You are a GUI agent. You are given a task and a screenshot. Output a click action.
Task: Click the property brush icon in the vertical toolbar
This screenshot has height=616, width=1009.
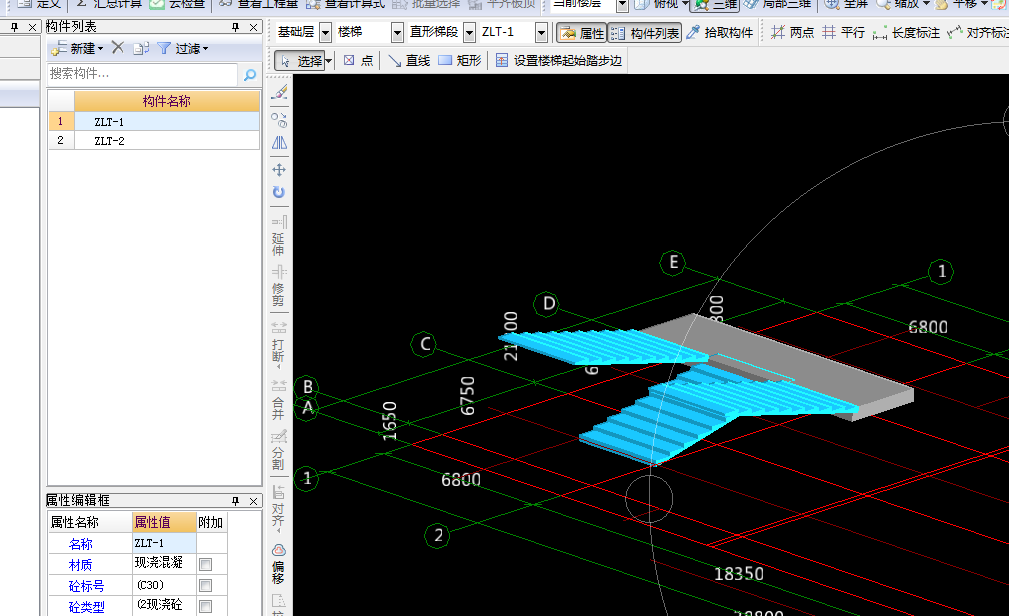pos(279,93)
